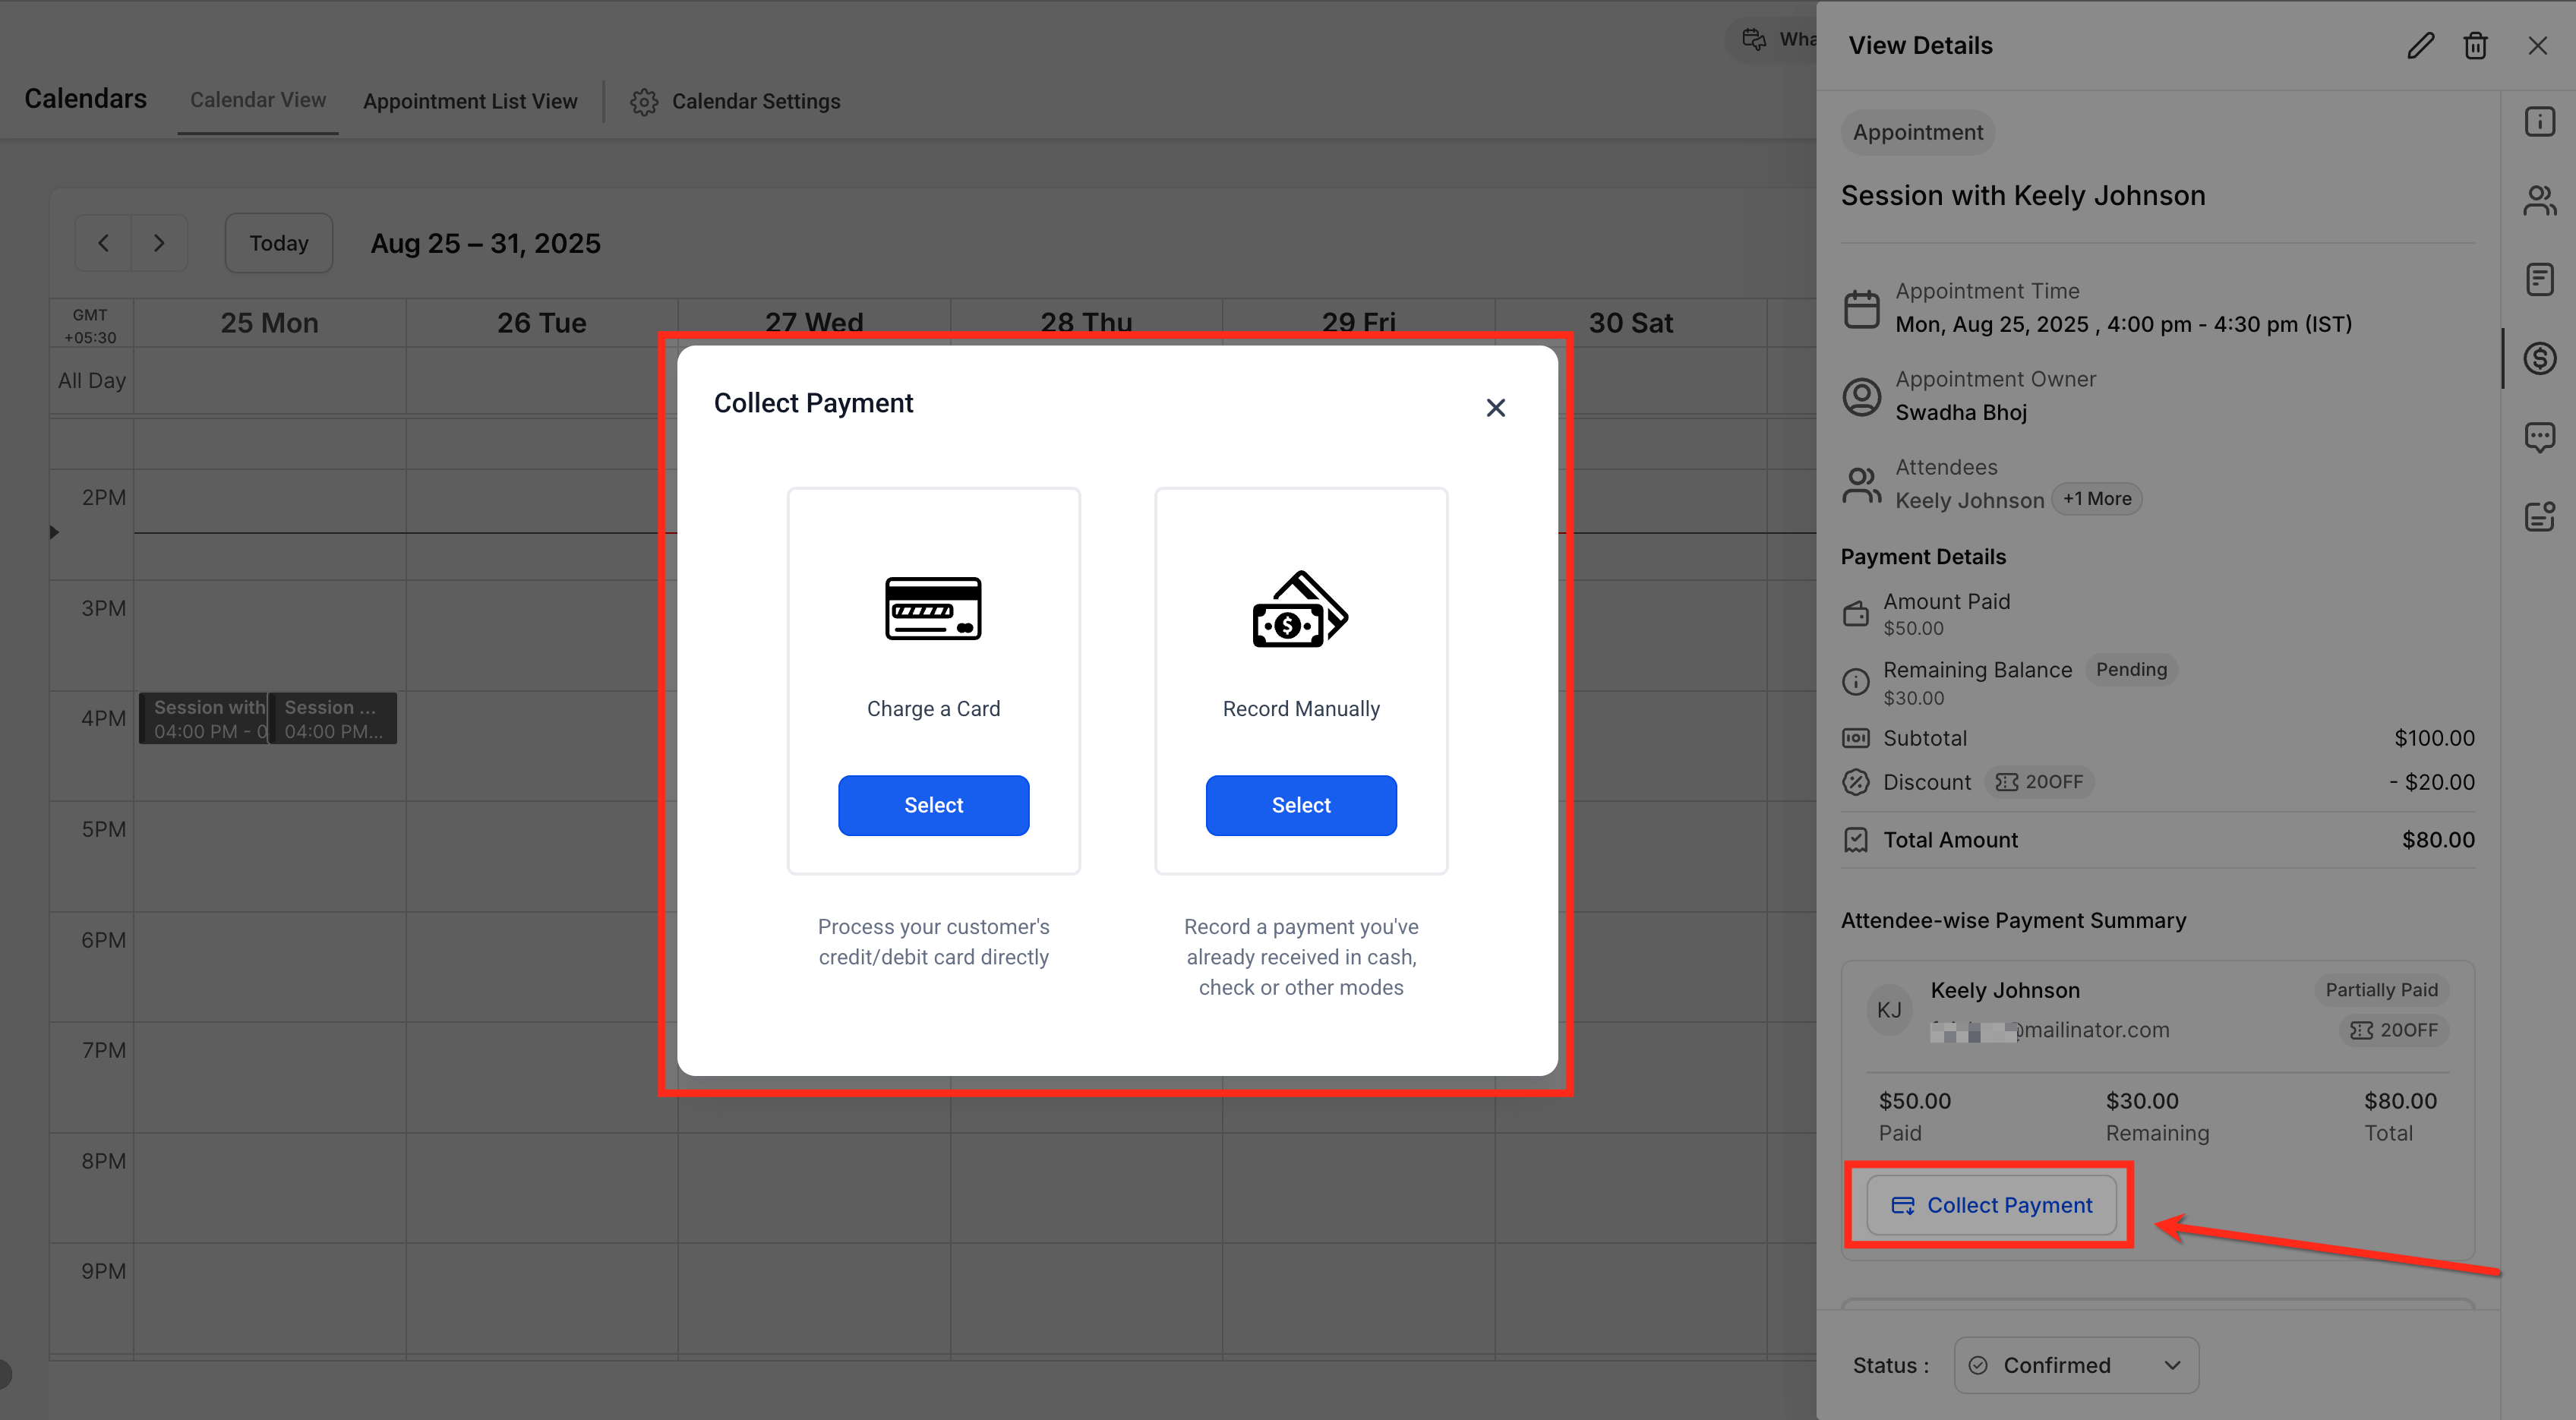Close the Collect Payment dialog
The height and width of the screenshot is (1420, 2576).
[x=1495, y=408]
